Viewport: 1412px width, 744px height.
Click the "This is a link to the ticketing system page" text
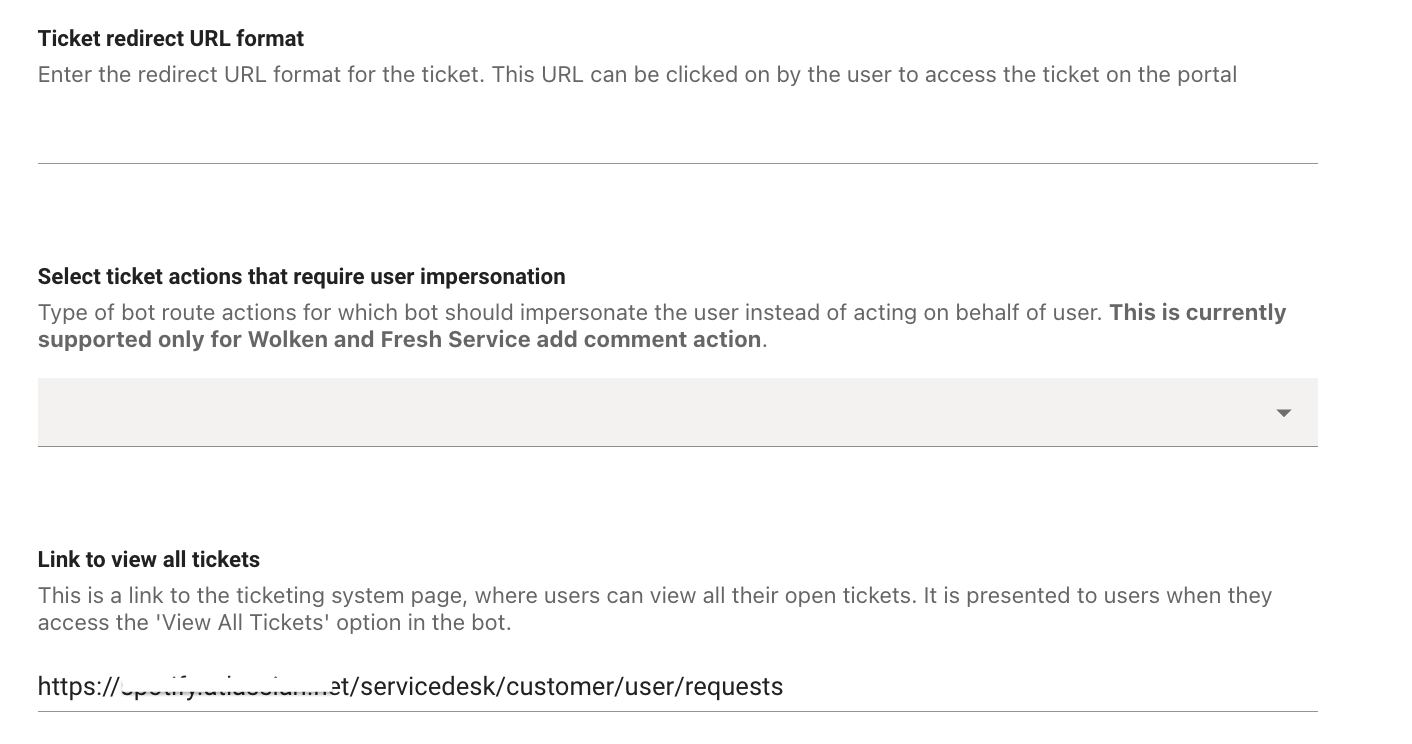(x=252, y=596)
